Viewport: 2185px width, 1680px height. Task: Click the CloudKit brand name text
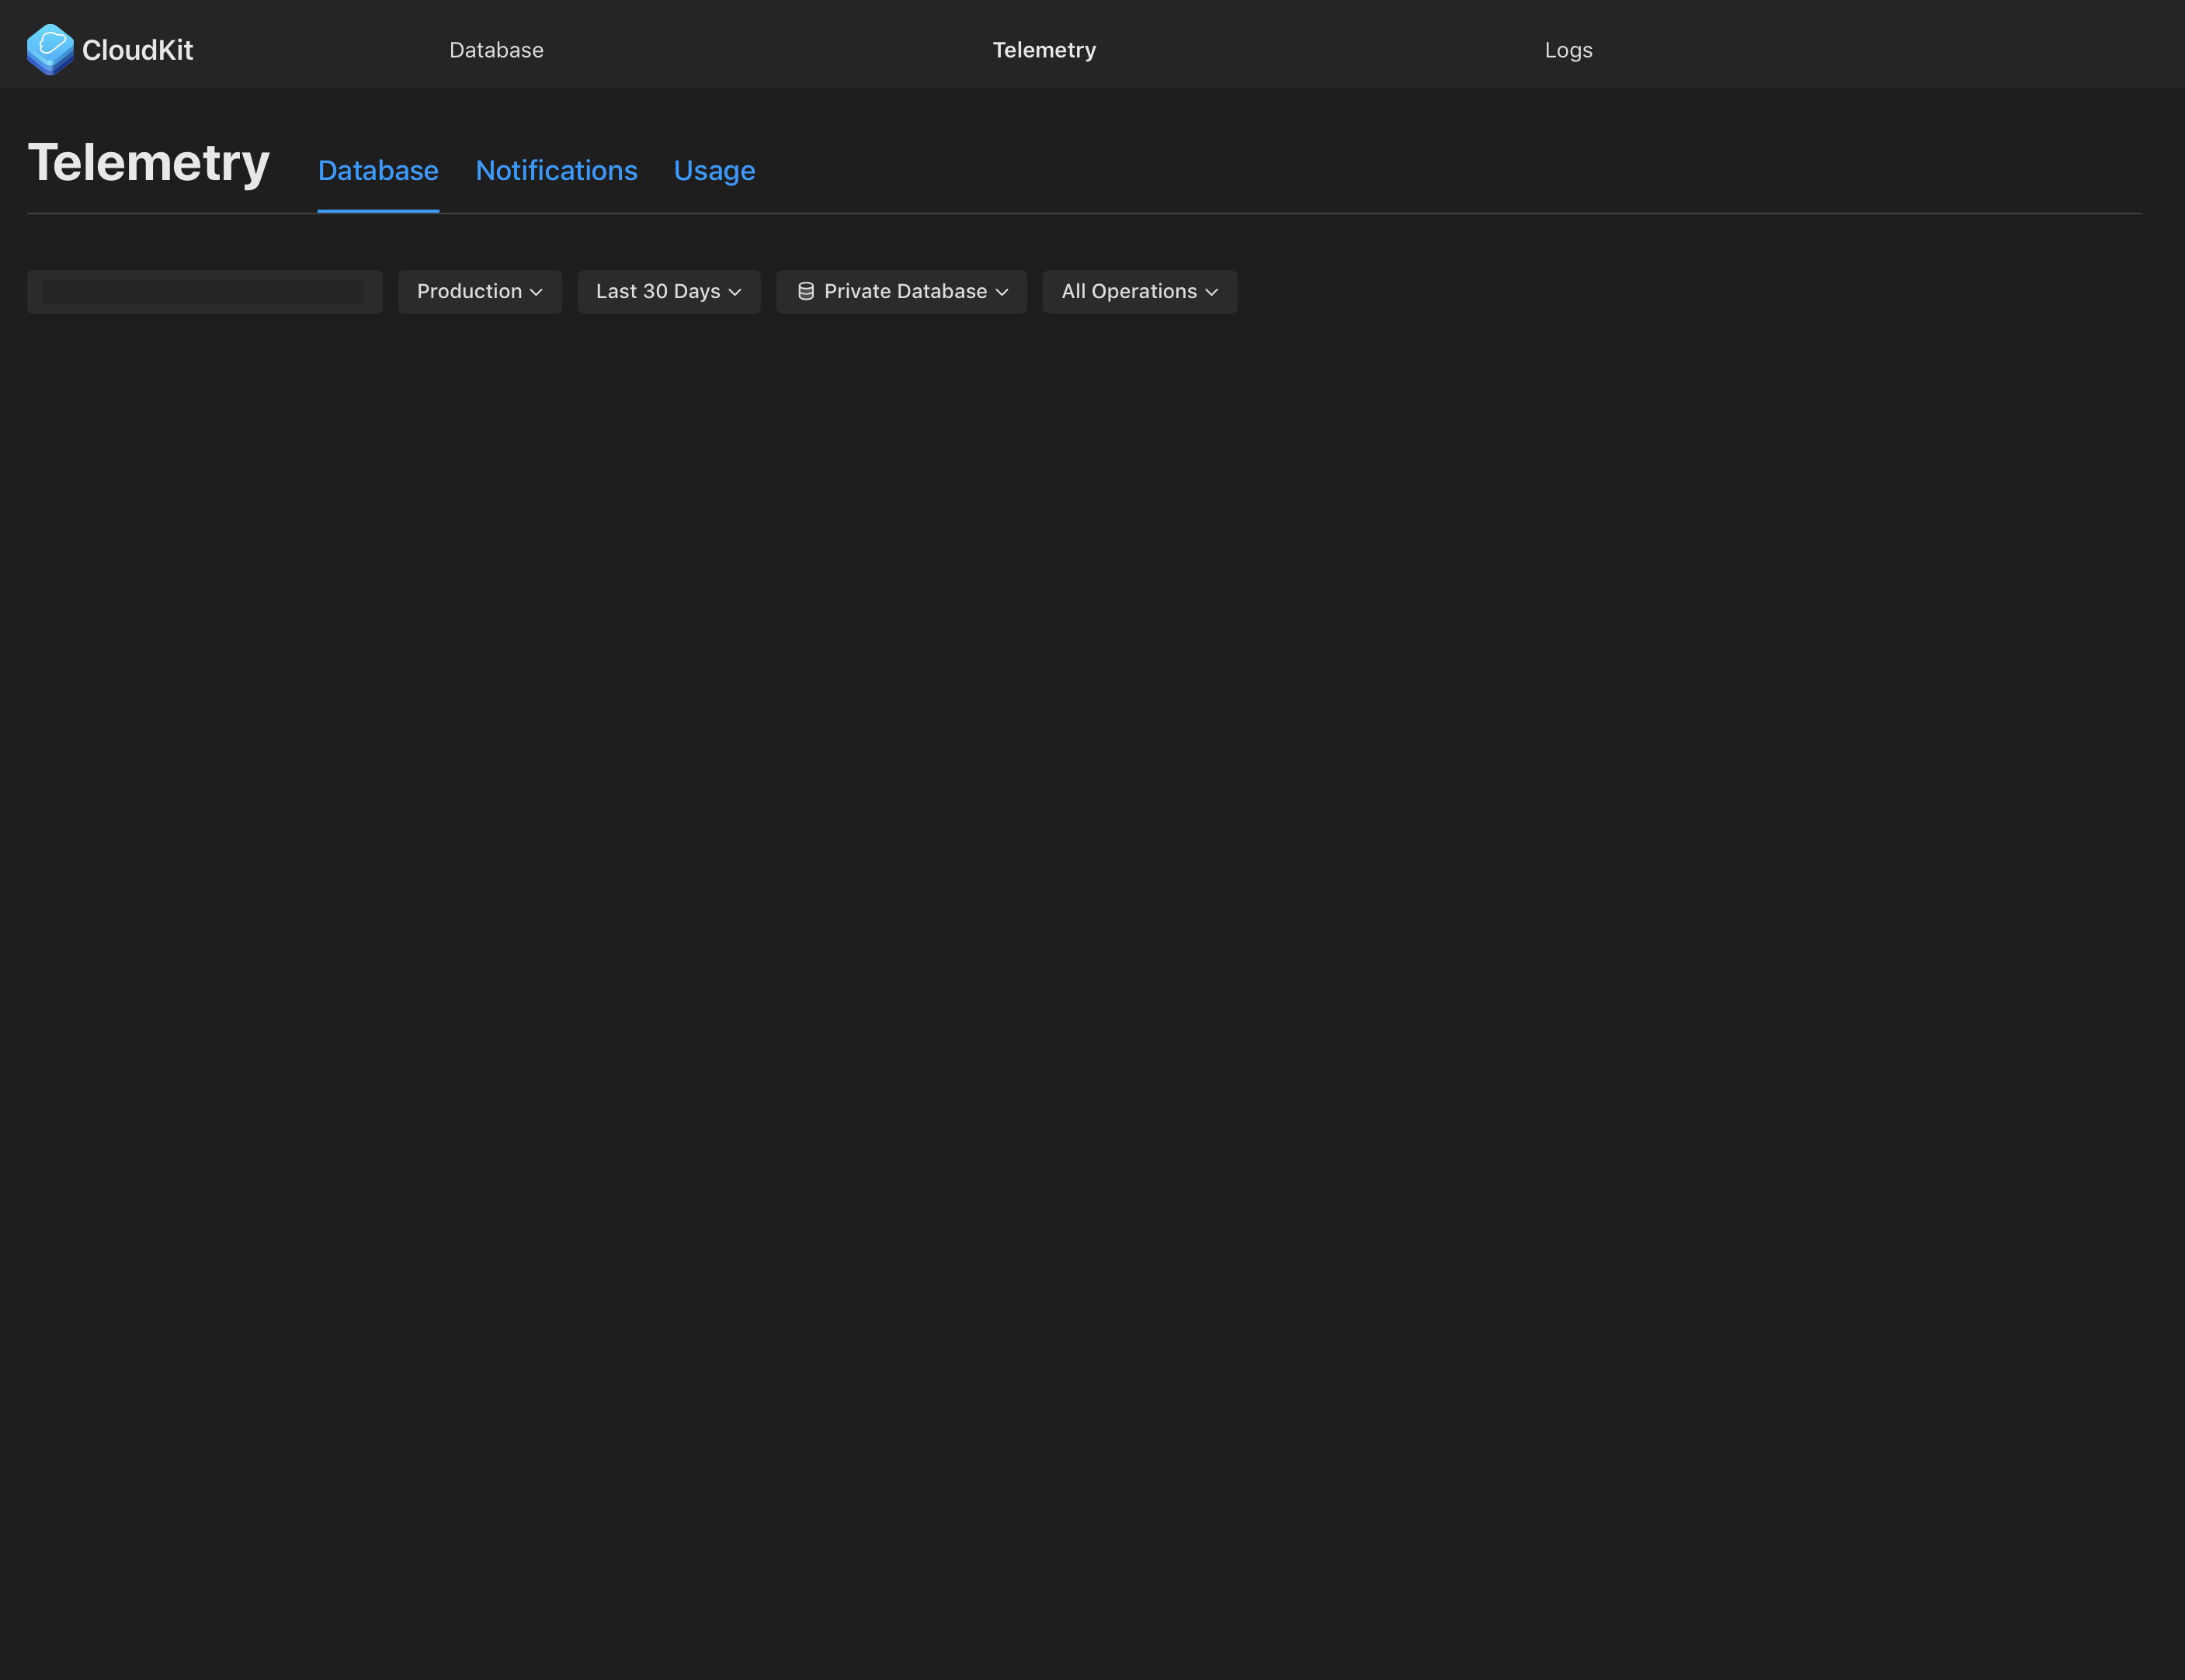[x=137, y=50]
